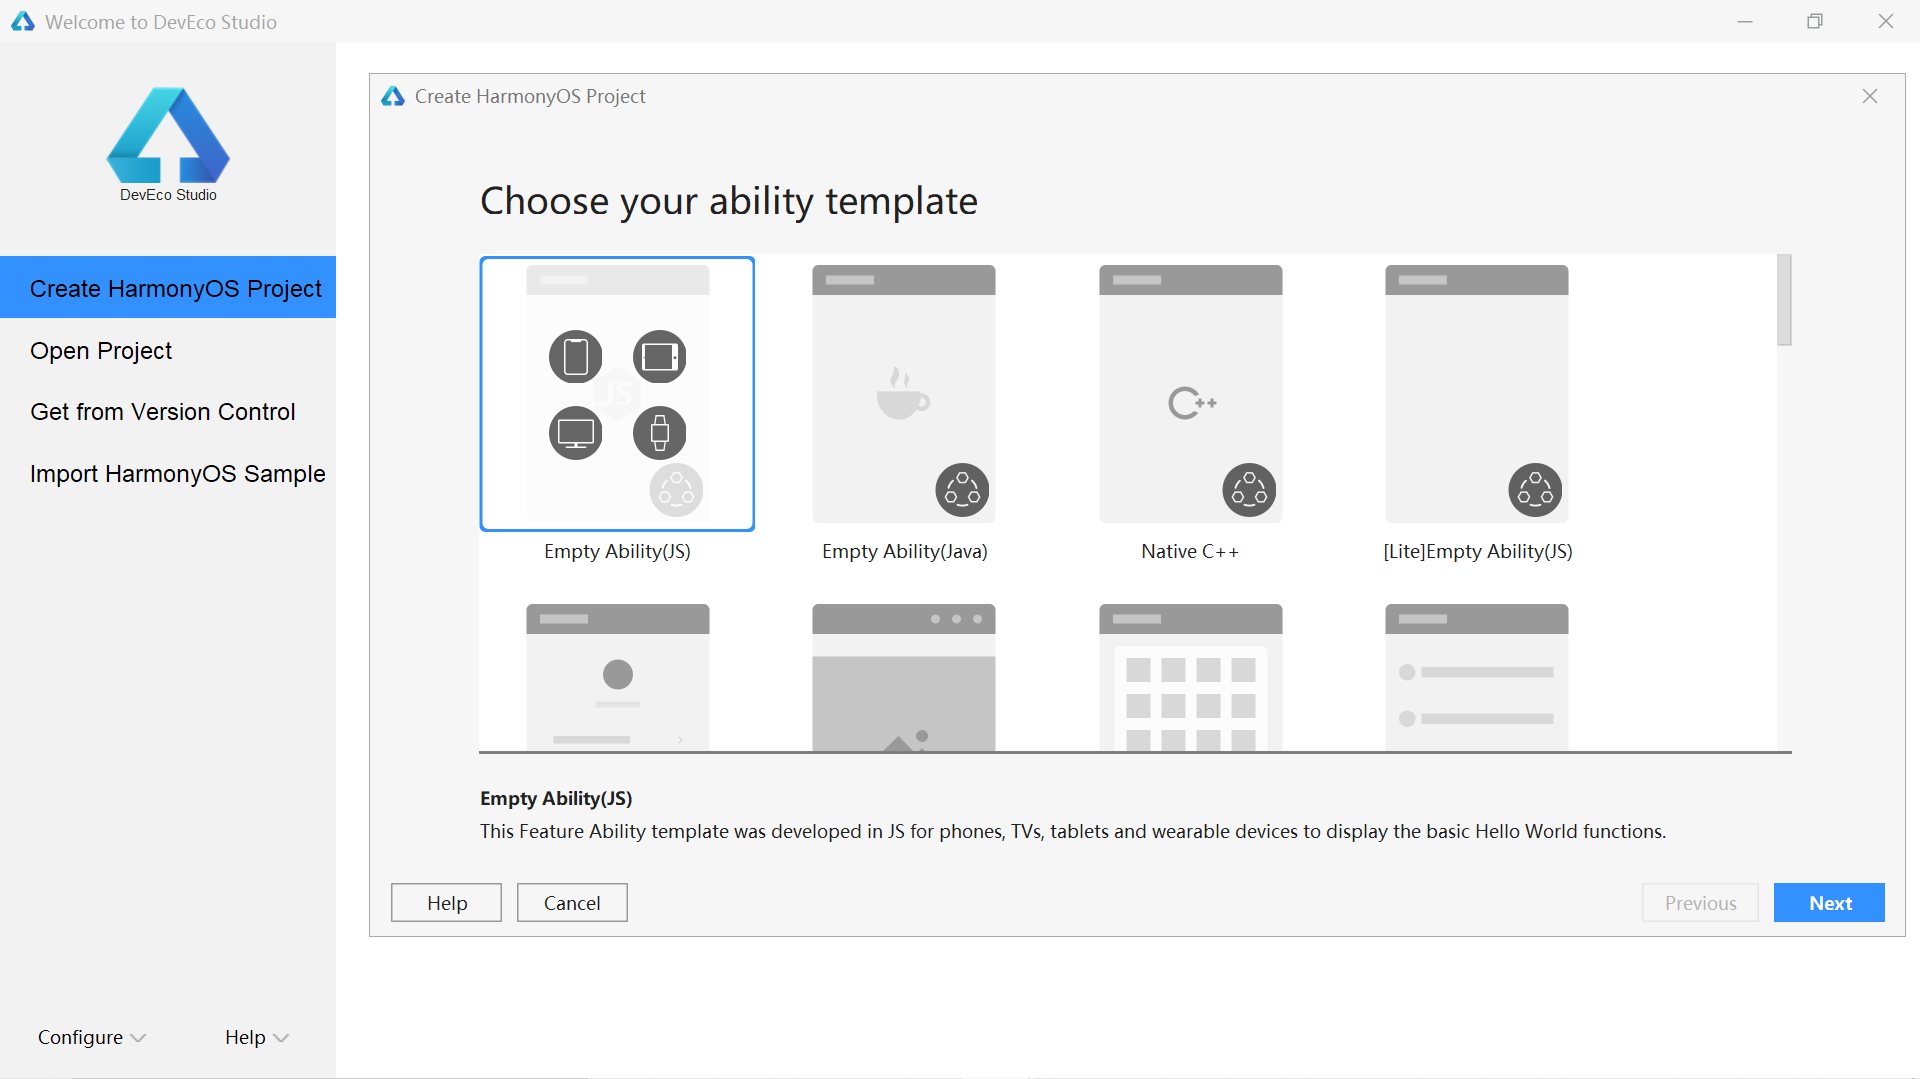Click the wearable watch icon in JS template

coord(660,433)
